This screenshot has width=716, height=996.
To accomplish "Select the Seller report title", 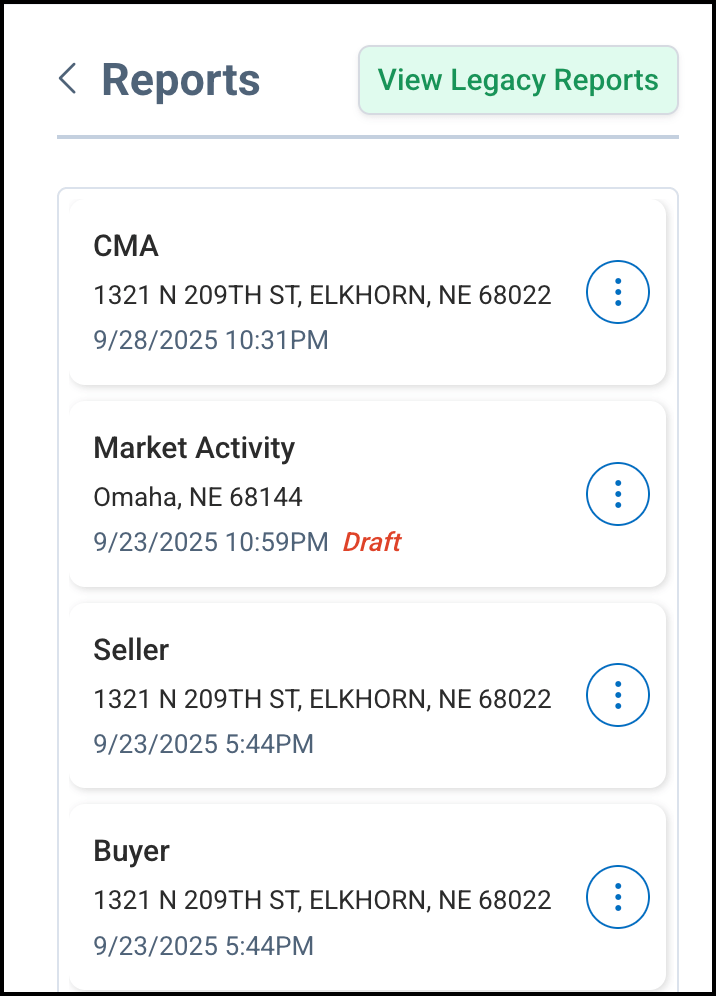I will coord(131,650).
